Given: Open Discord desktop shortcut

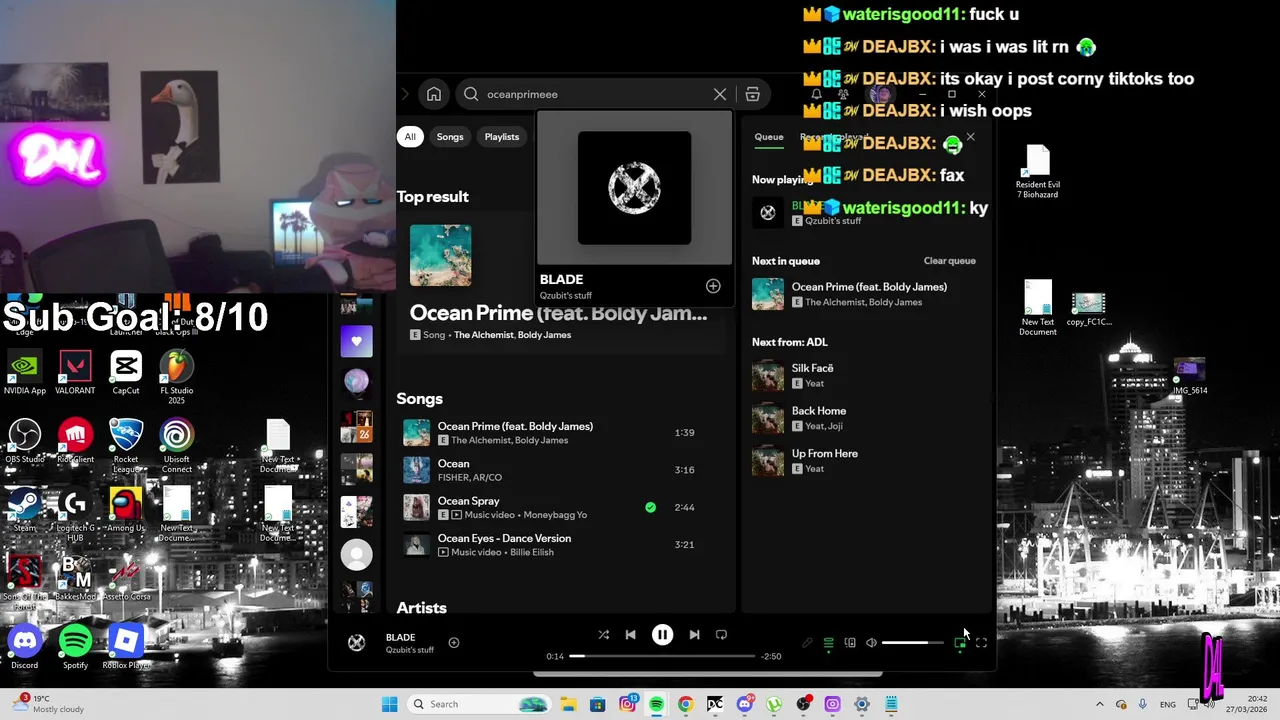Looking at the screenshot, I should [24, 647].
